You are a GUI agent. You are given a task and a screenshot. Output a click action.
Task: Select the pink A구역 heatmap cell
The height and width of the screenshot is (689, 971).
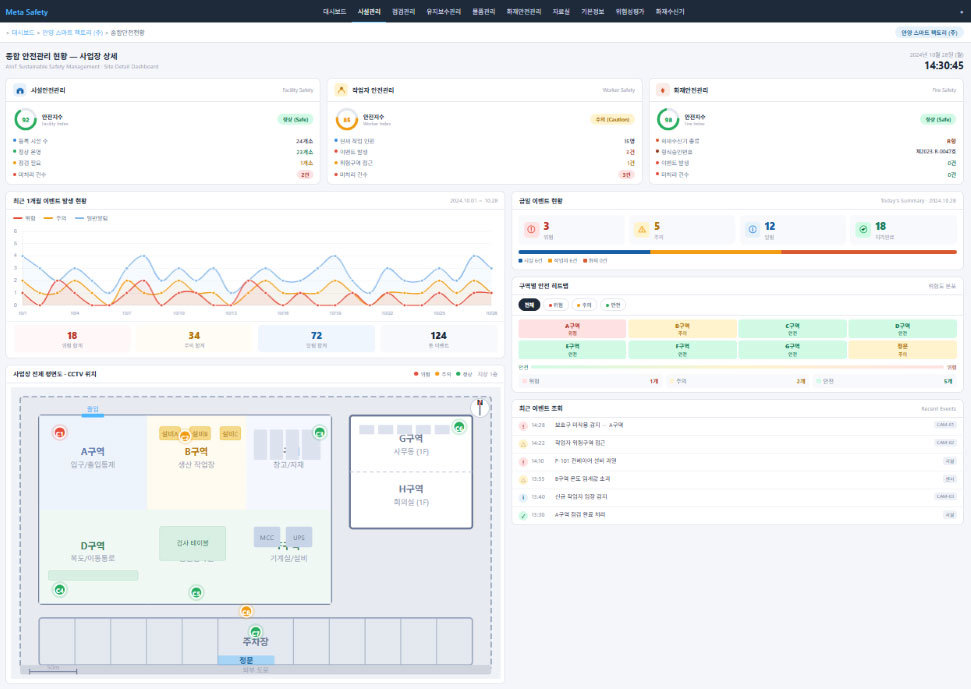[572, 329]
